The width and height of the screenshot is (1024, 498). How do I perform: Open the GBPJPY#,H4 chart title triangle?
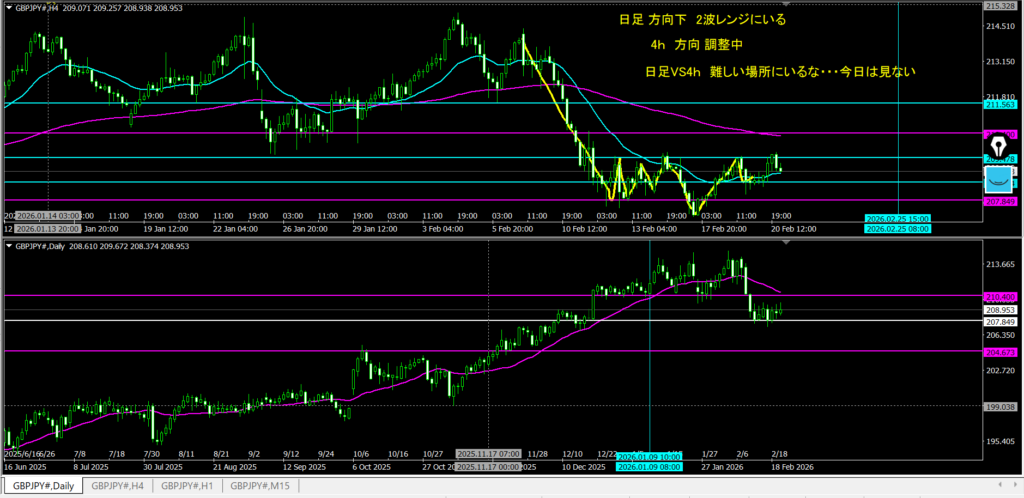[9, 6]
